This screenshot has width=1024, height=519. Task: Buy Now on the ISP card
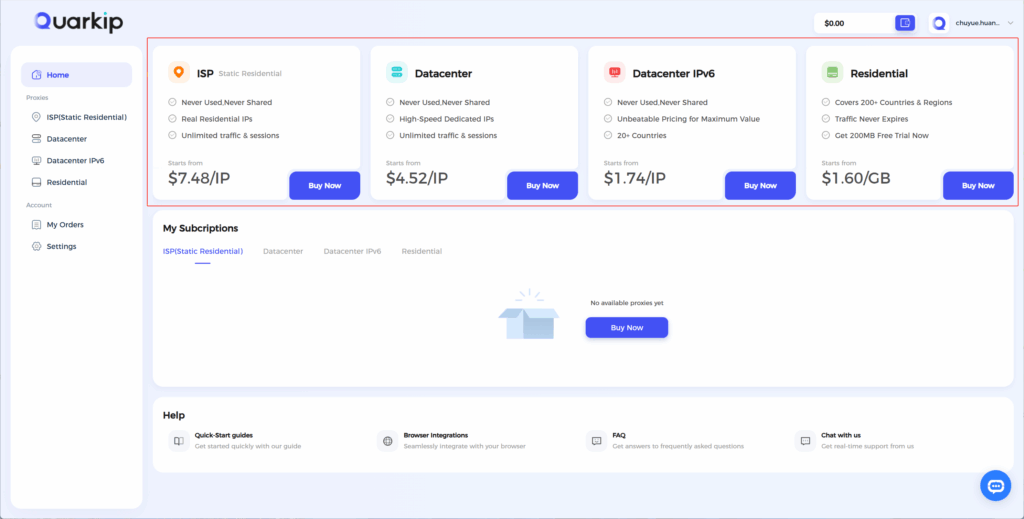(x=325, y=185)
